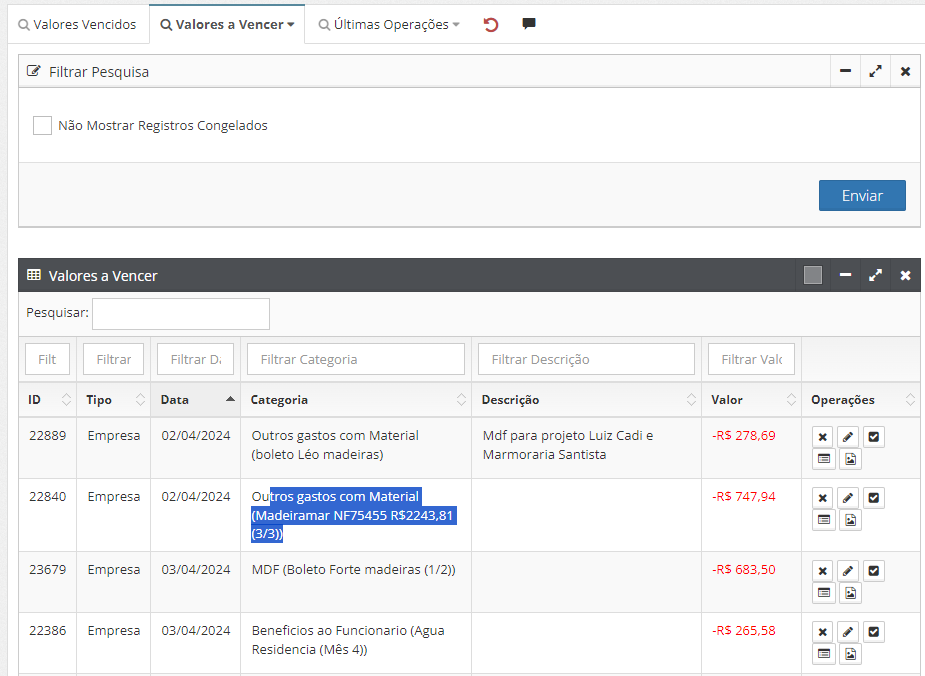Open image attachment icon for record 22889
Viewport: 925px width, 676px height.
(x=850, y=459)
